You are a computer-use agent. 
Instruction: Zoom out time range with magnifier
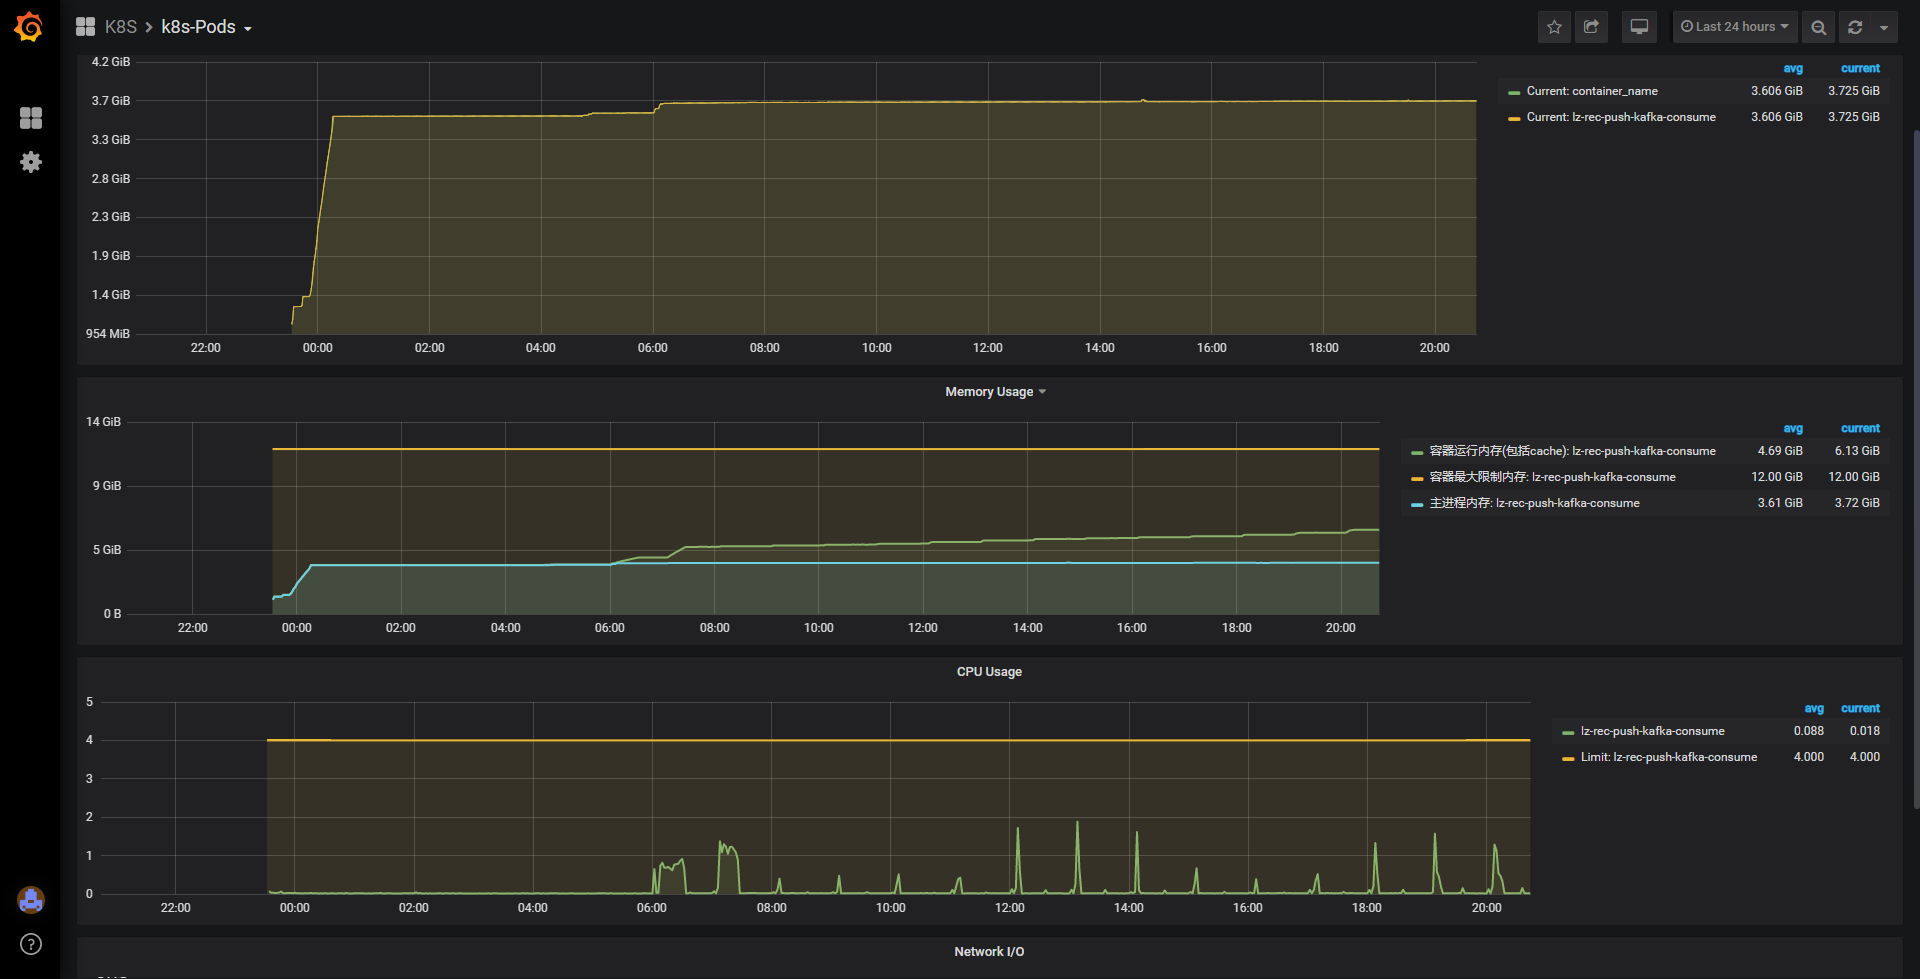(x=1819, y=27)
